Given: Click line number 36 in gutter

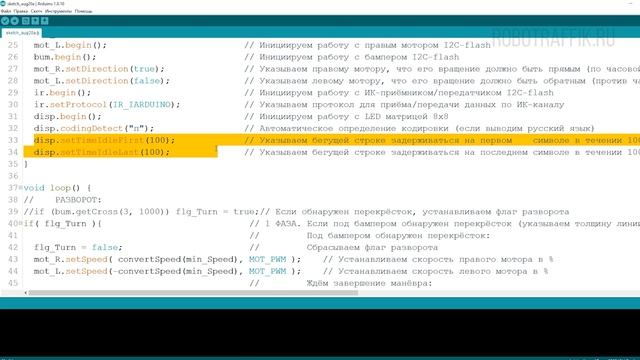Looking at the screenshot, I should coord(13,176).
